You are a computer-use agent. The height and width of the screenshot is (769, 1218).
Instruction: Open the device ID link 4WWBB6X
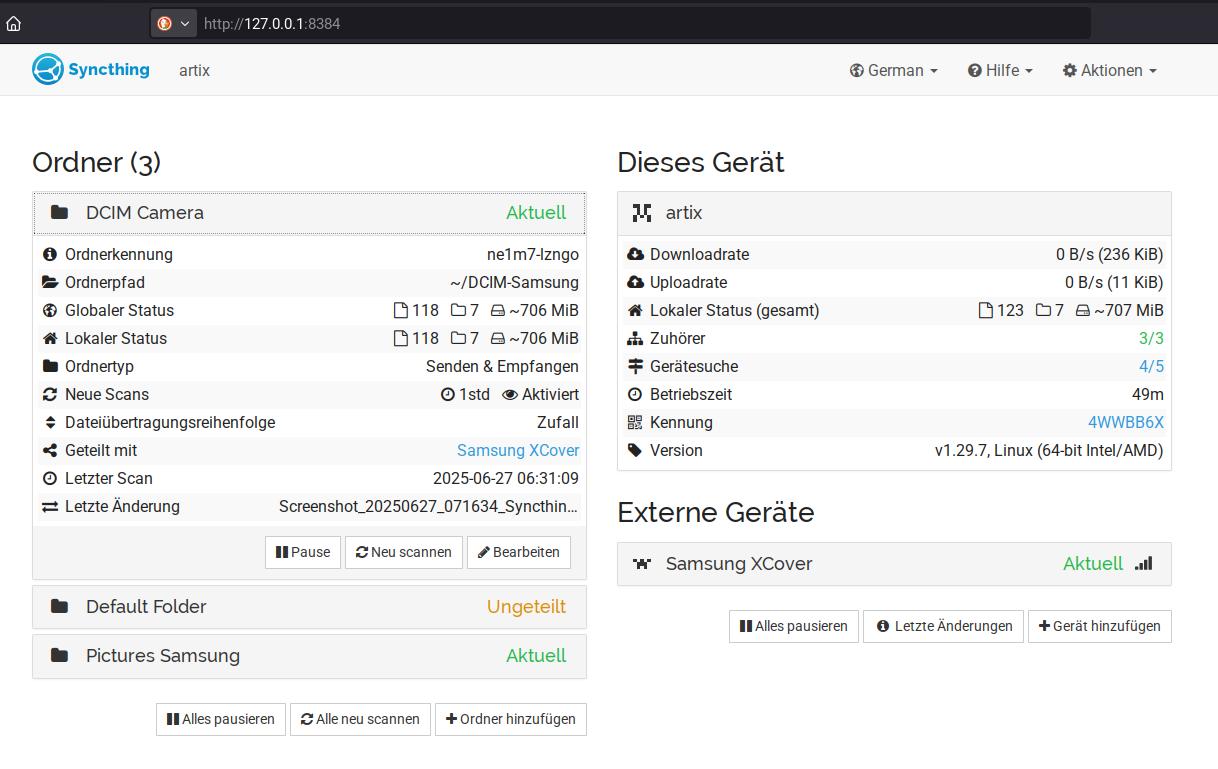[1126, 423]
